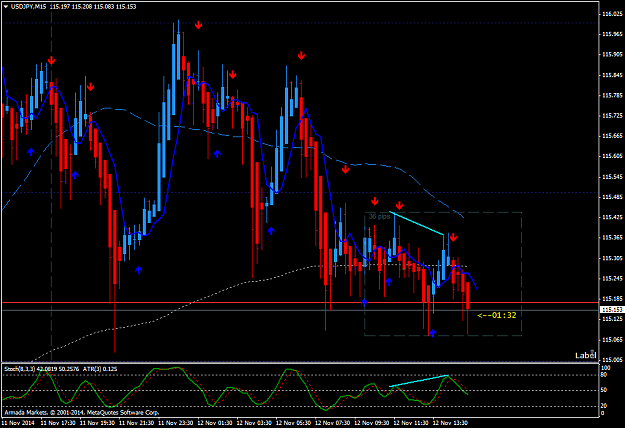Click stochastic scale level 100
This screenshot has width=625, height=428.
pos(606,368)
